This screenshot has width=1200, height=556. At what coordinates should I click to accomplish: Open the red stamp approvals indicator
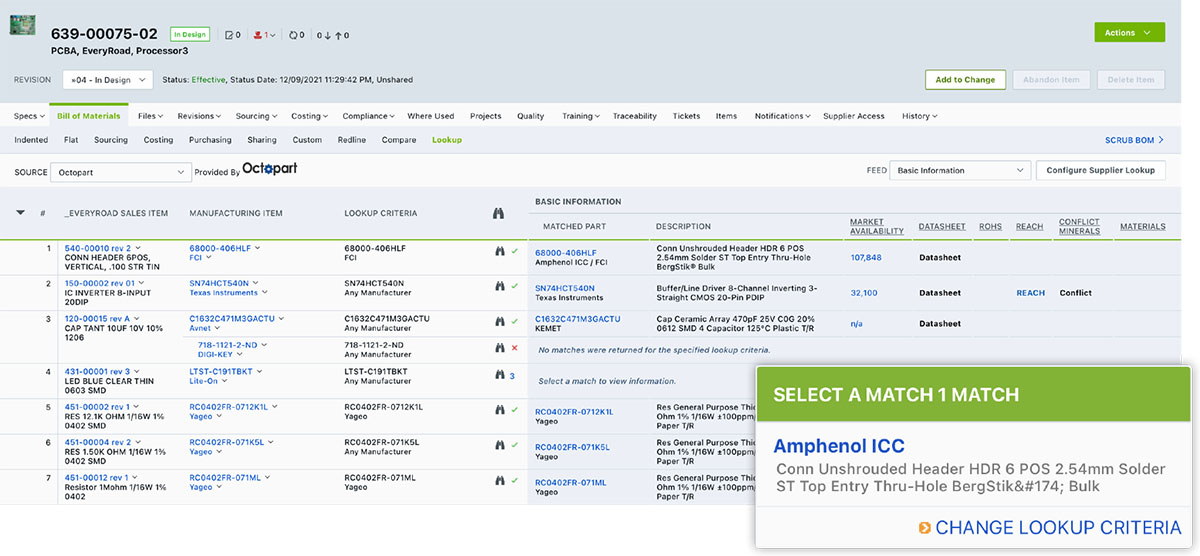pyautogui.click(x=264, y=35)
